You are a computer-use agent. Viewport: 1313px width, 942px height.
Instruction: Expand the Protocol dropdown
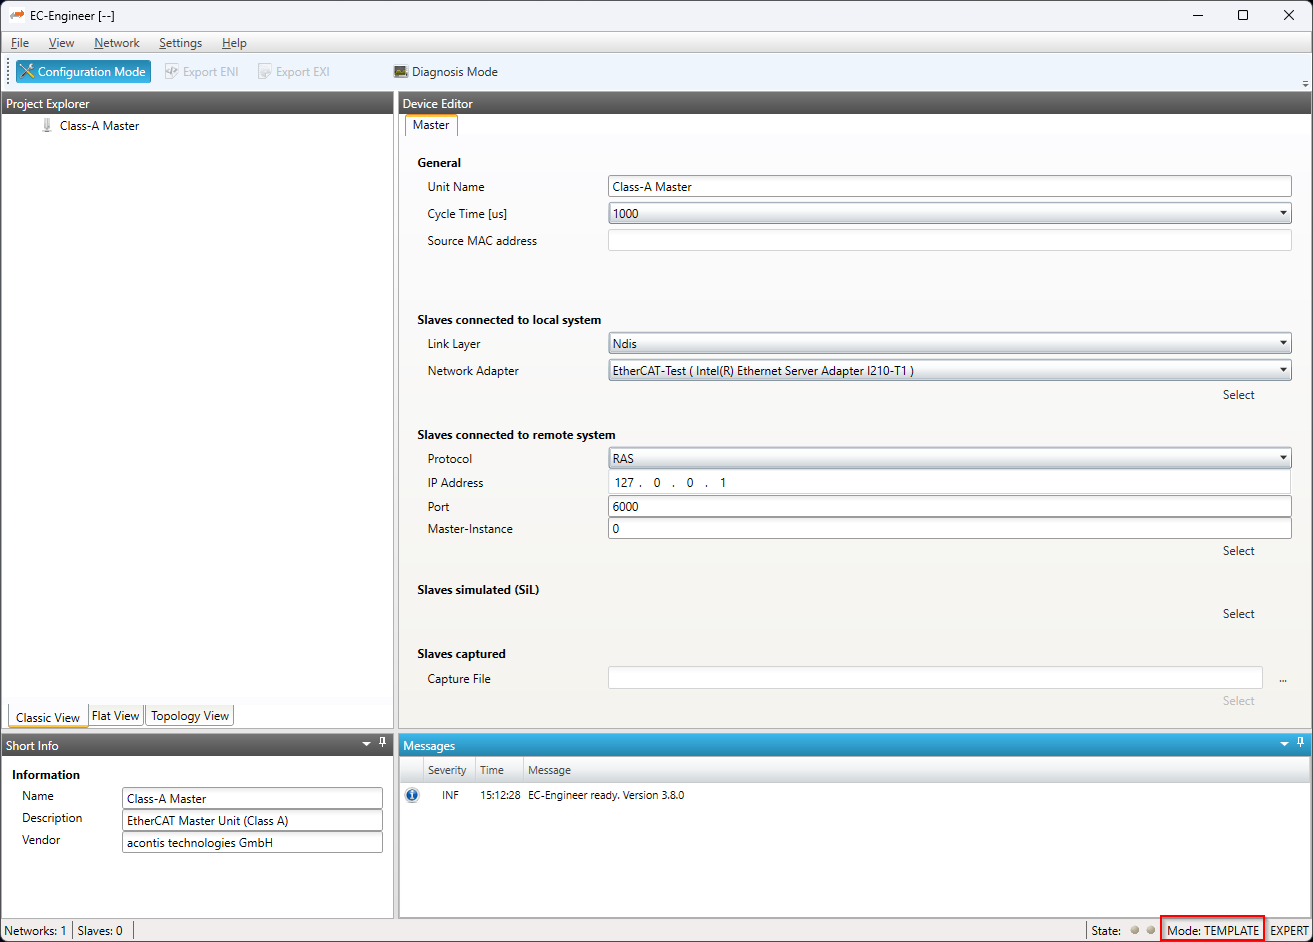coord(1282,459)
